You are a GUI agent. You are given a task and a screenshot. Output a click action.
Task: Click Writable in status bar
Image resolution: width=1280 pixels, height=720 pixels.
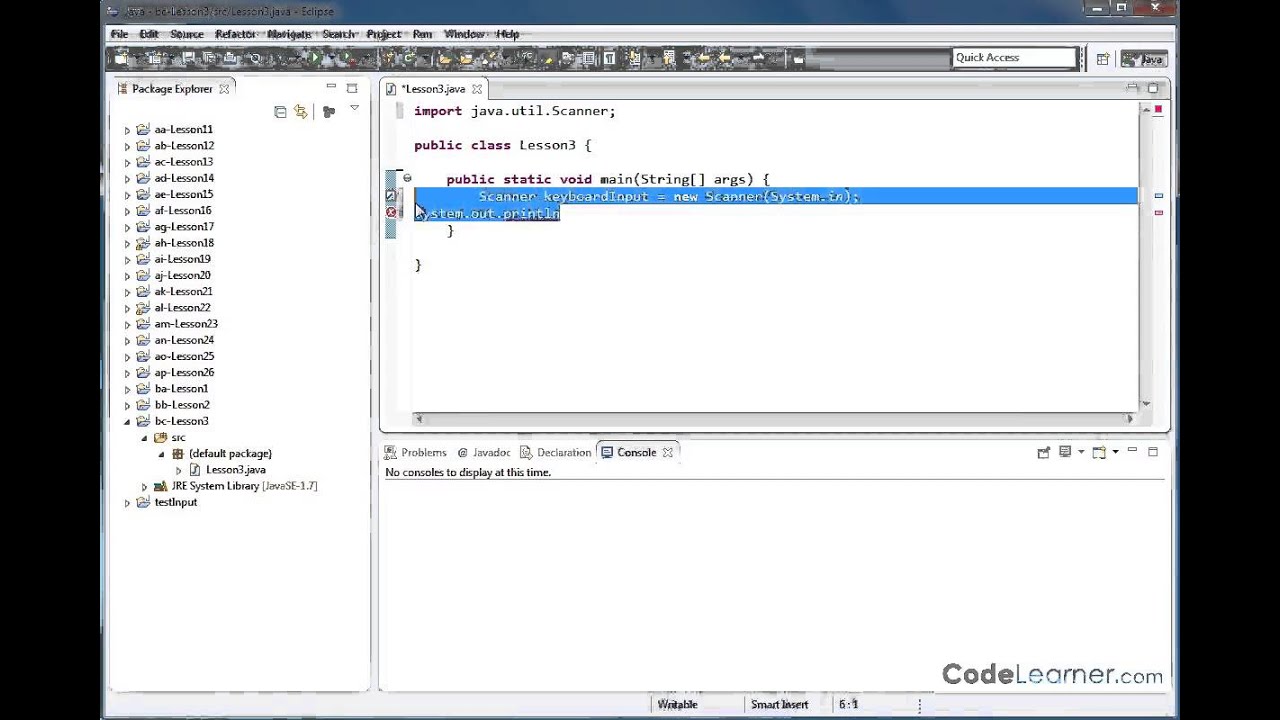677,704
